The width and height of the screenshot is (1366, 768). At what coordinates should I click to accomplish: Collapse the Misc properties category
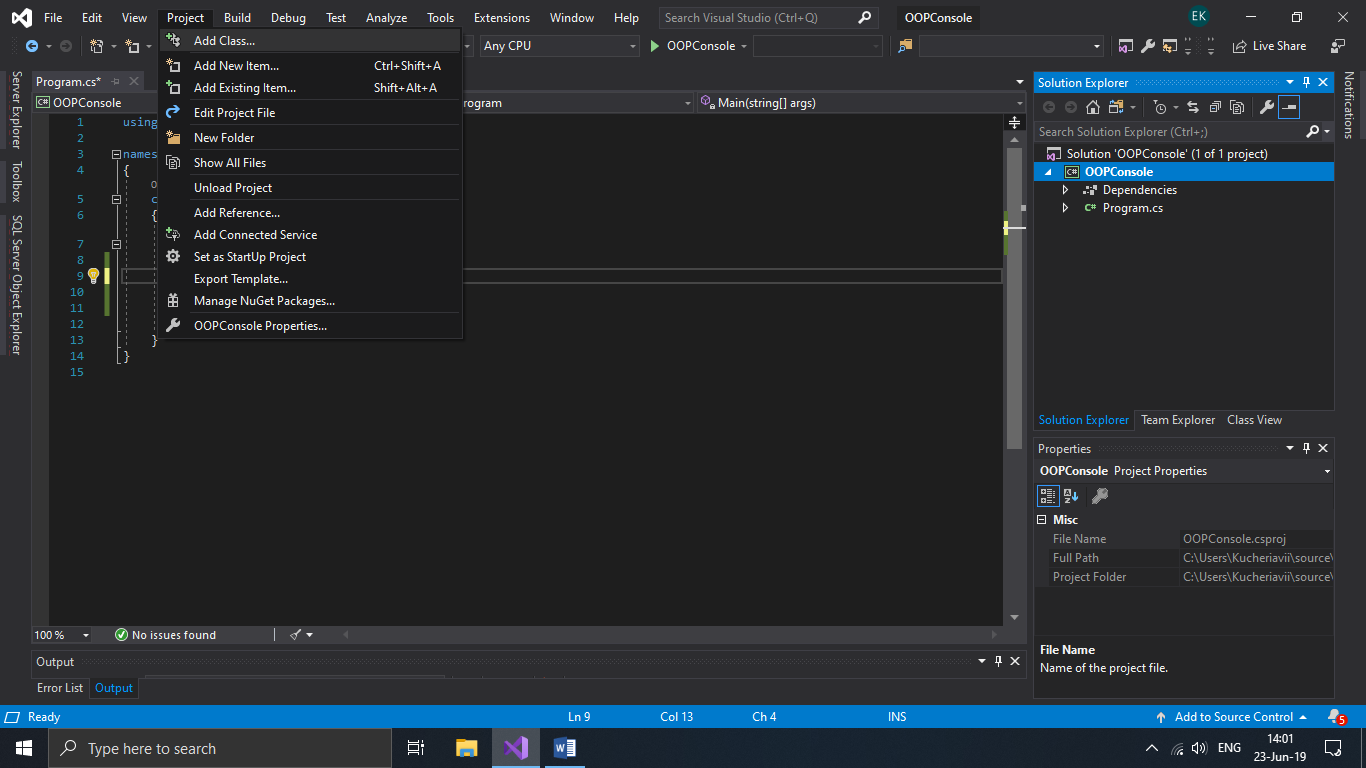(x=1043, y=520)
